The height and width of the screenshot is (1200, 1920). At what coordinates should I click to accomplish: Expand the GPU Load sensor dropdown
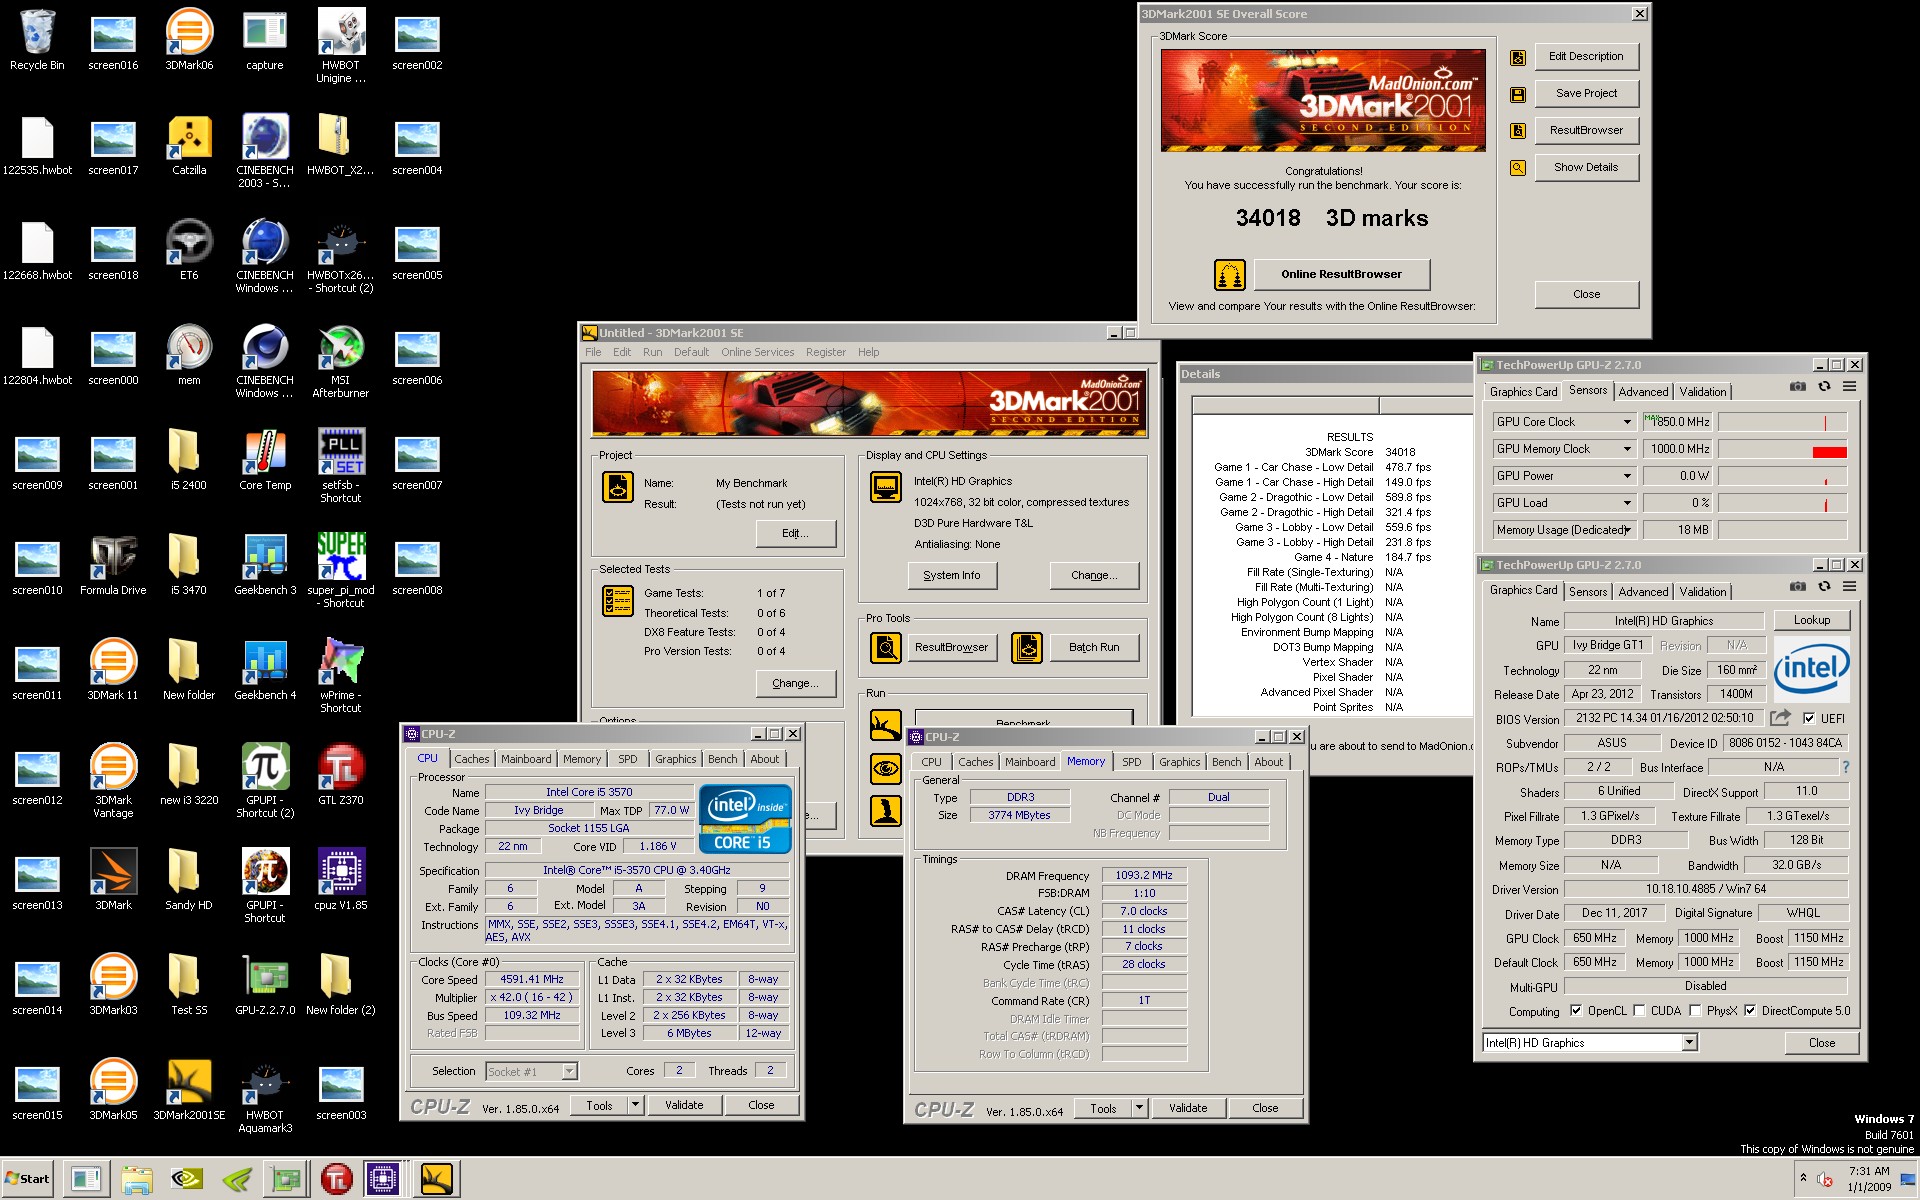coord(1627,503)
